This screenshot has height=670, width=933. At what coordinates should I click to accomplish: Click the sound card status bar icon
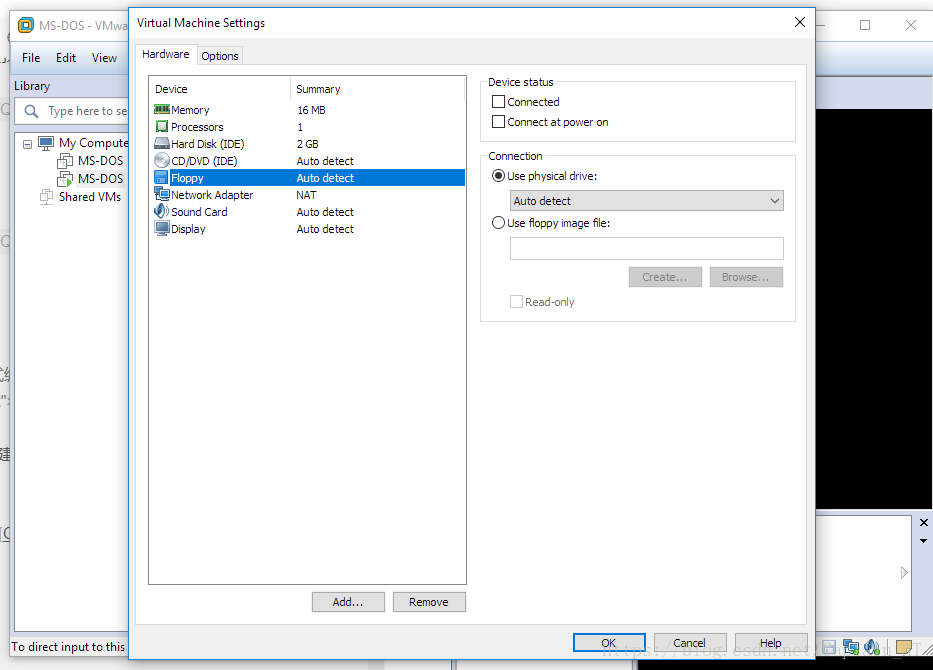pyautogui.click(x=872, y=647)
